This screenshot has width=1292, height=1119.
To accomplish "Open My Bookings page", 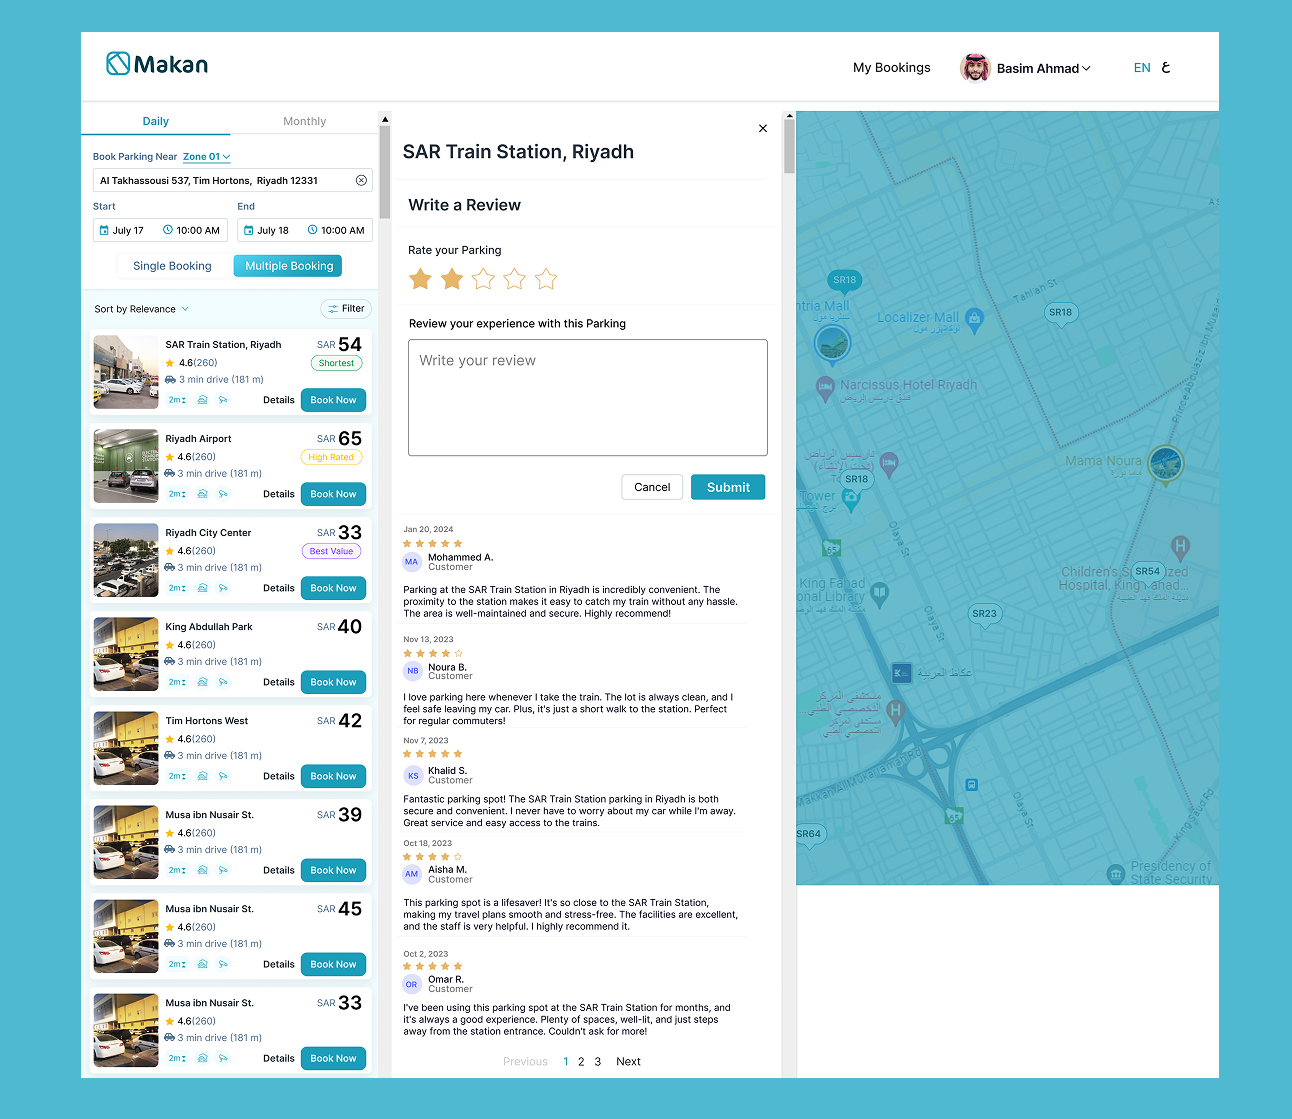I will tap(891, 68).
